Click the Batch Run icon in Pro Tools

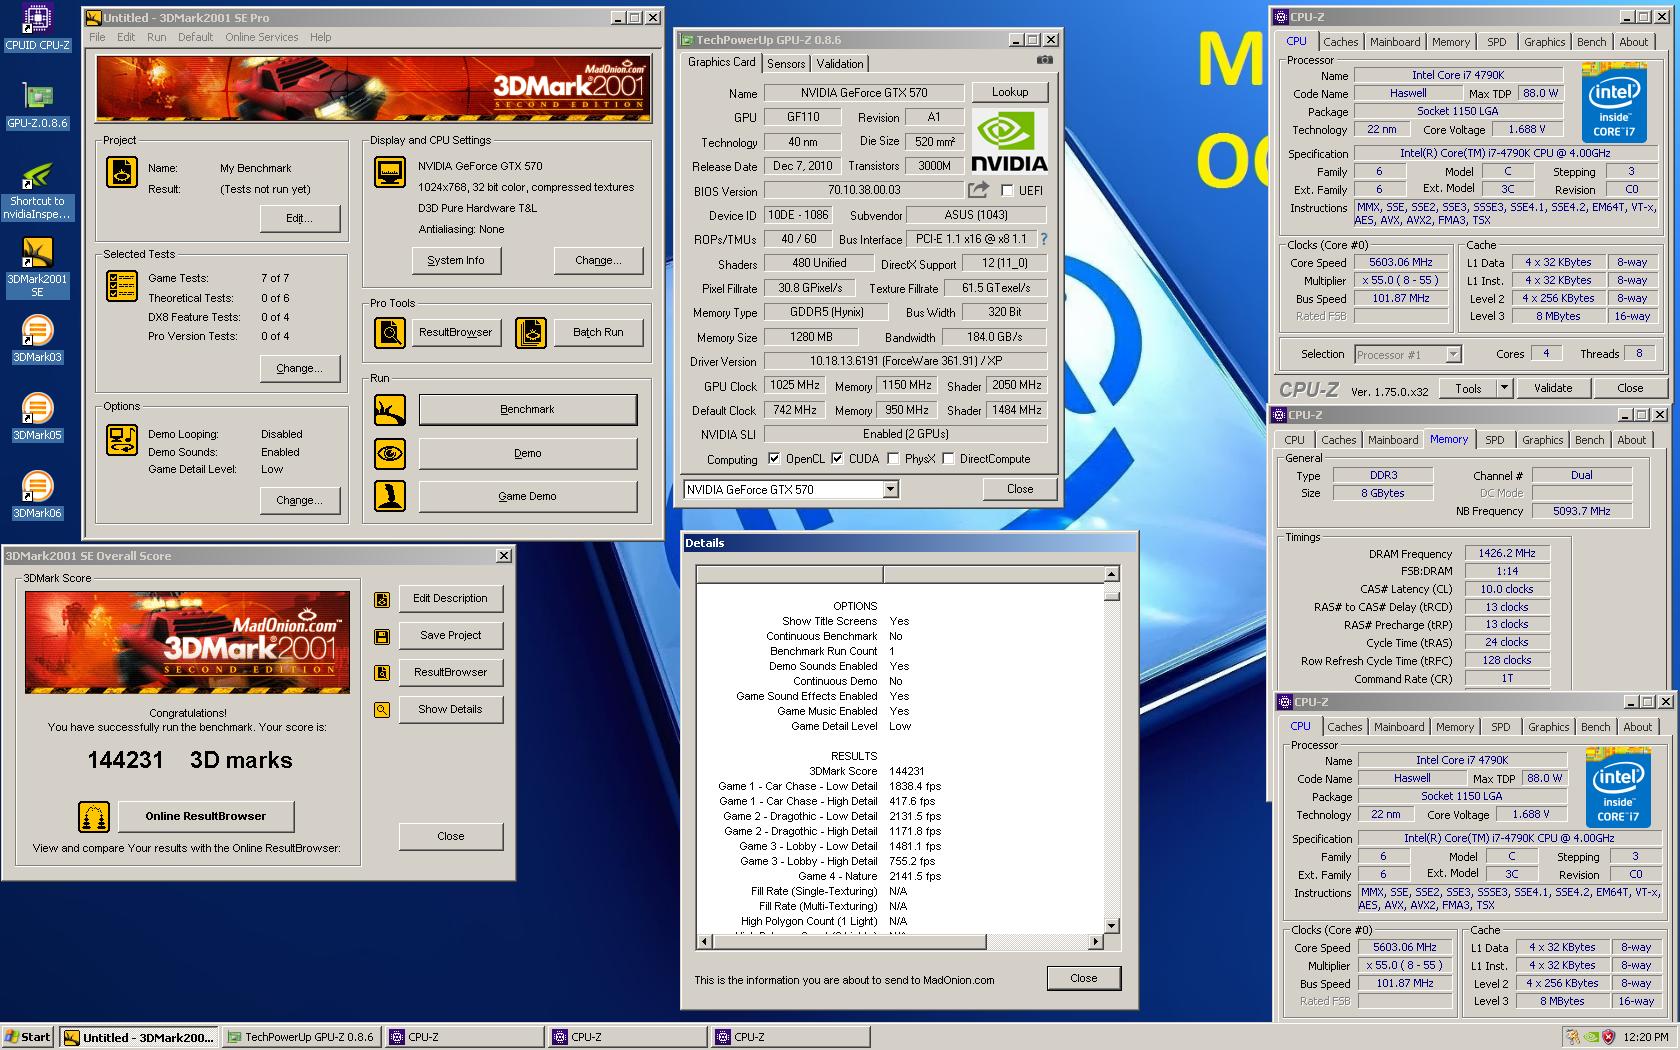(x=531, y=332)
